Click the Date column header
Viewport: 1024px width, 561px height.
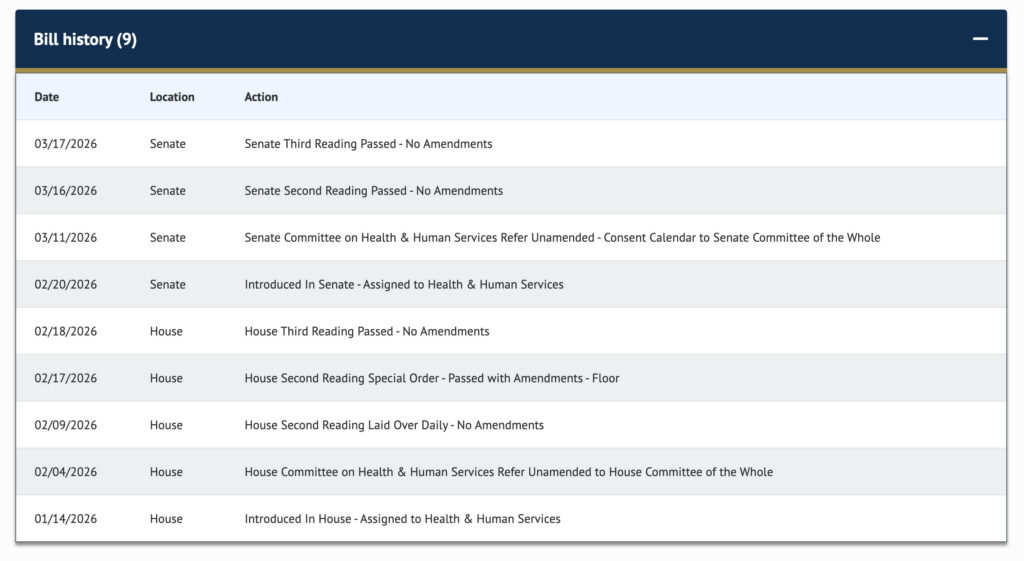47,97
